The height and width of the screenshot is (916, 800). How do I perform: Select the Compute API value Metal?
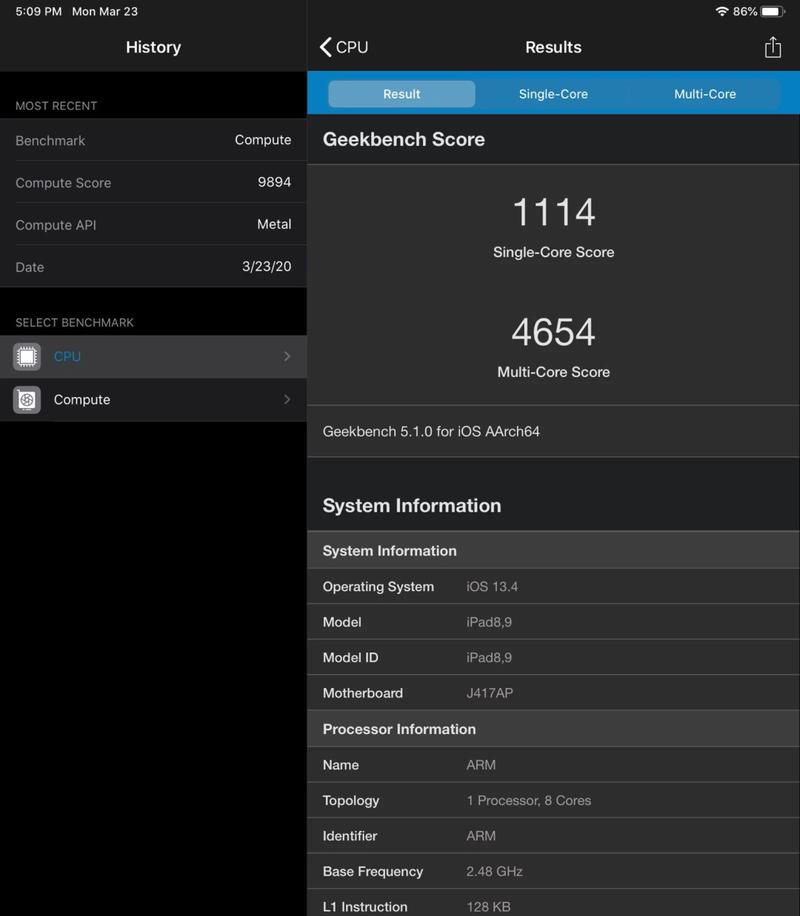(x=274, y=224)
